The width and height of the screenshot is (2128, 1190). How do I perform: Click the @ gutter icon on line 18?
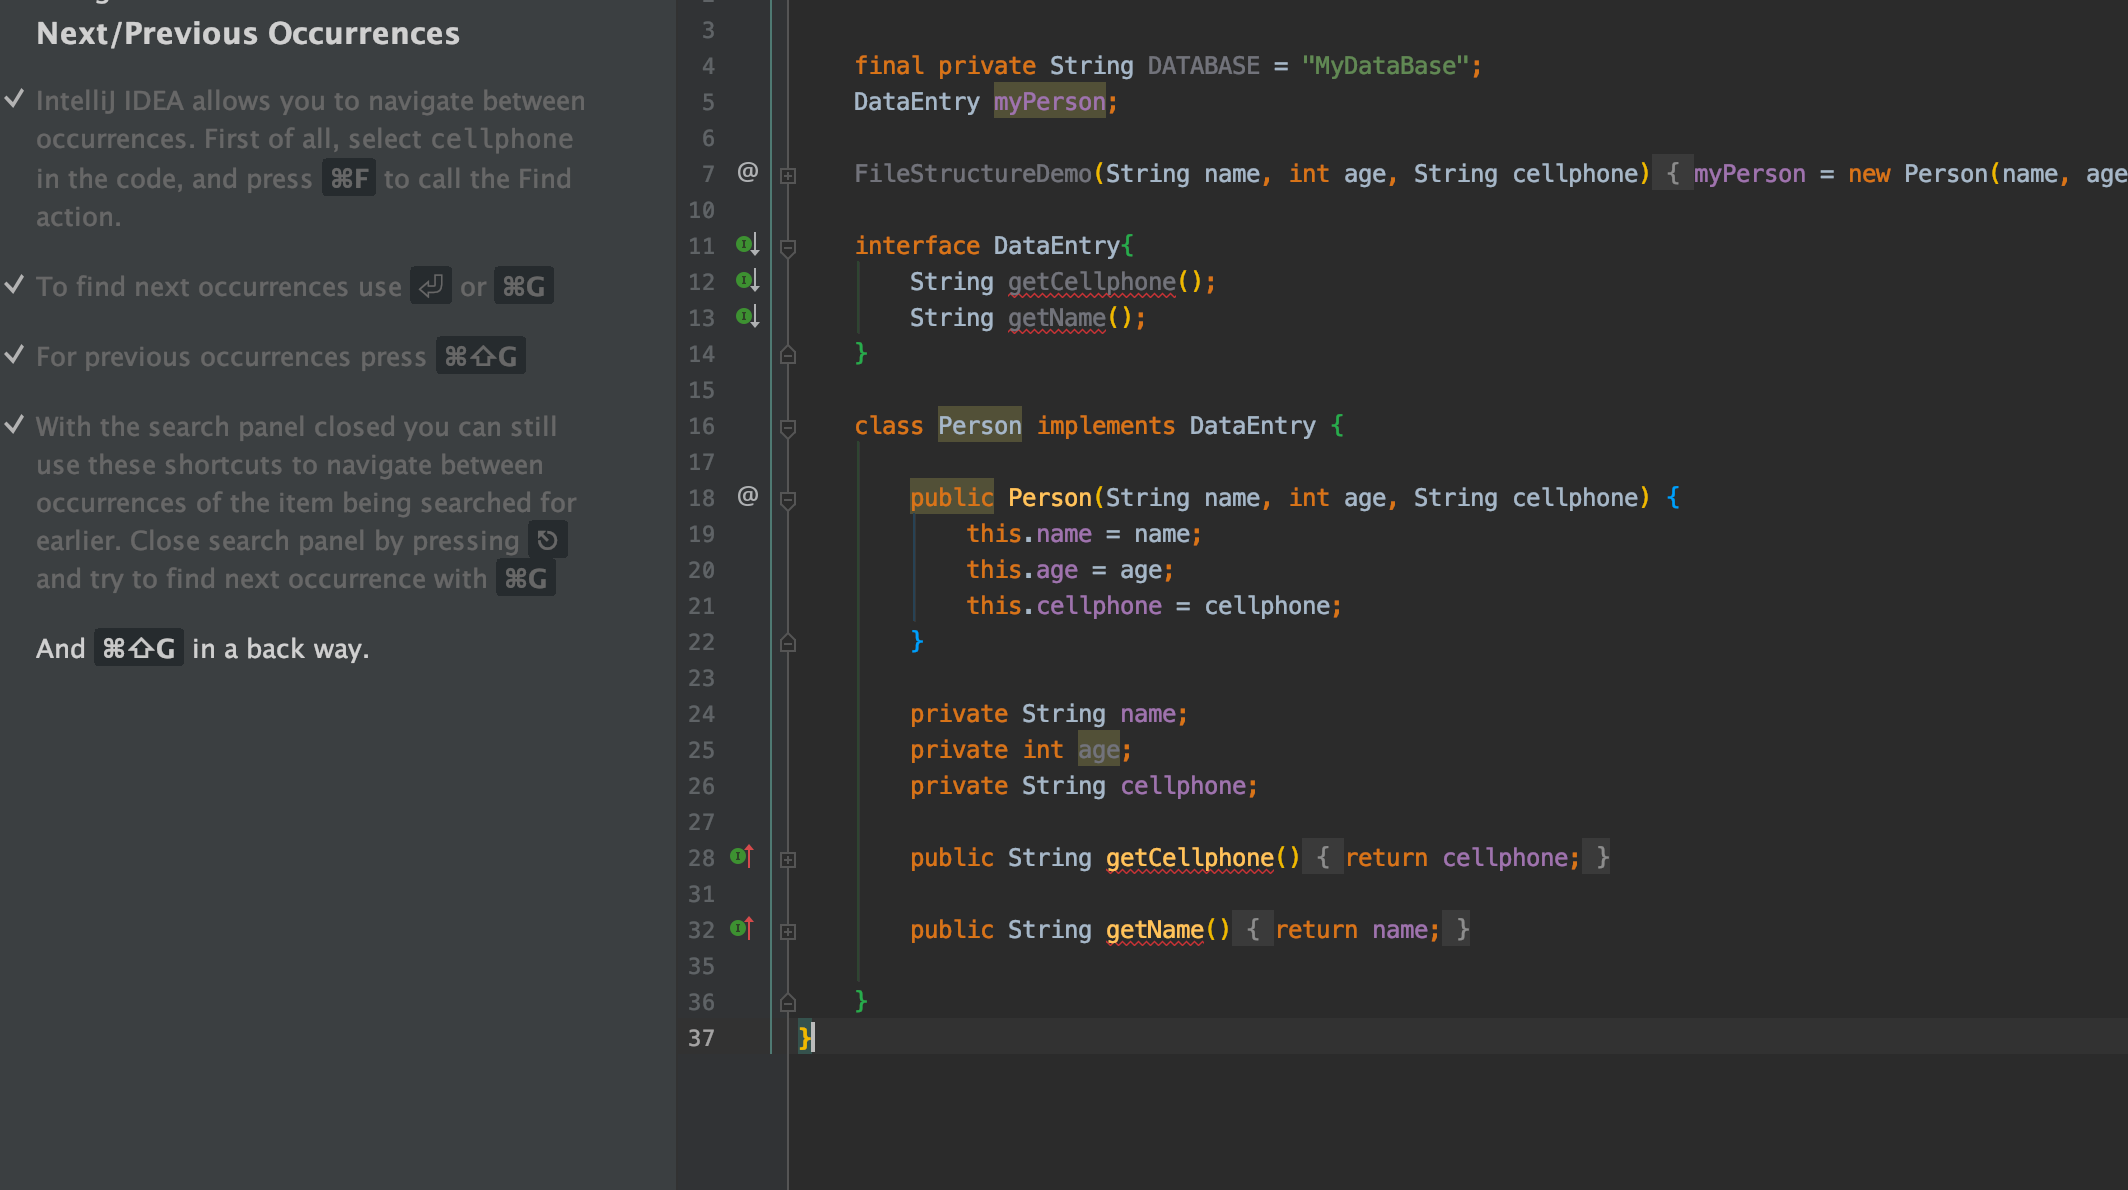[x=747, y=497]
